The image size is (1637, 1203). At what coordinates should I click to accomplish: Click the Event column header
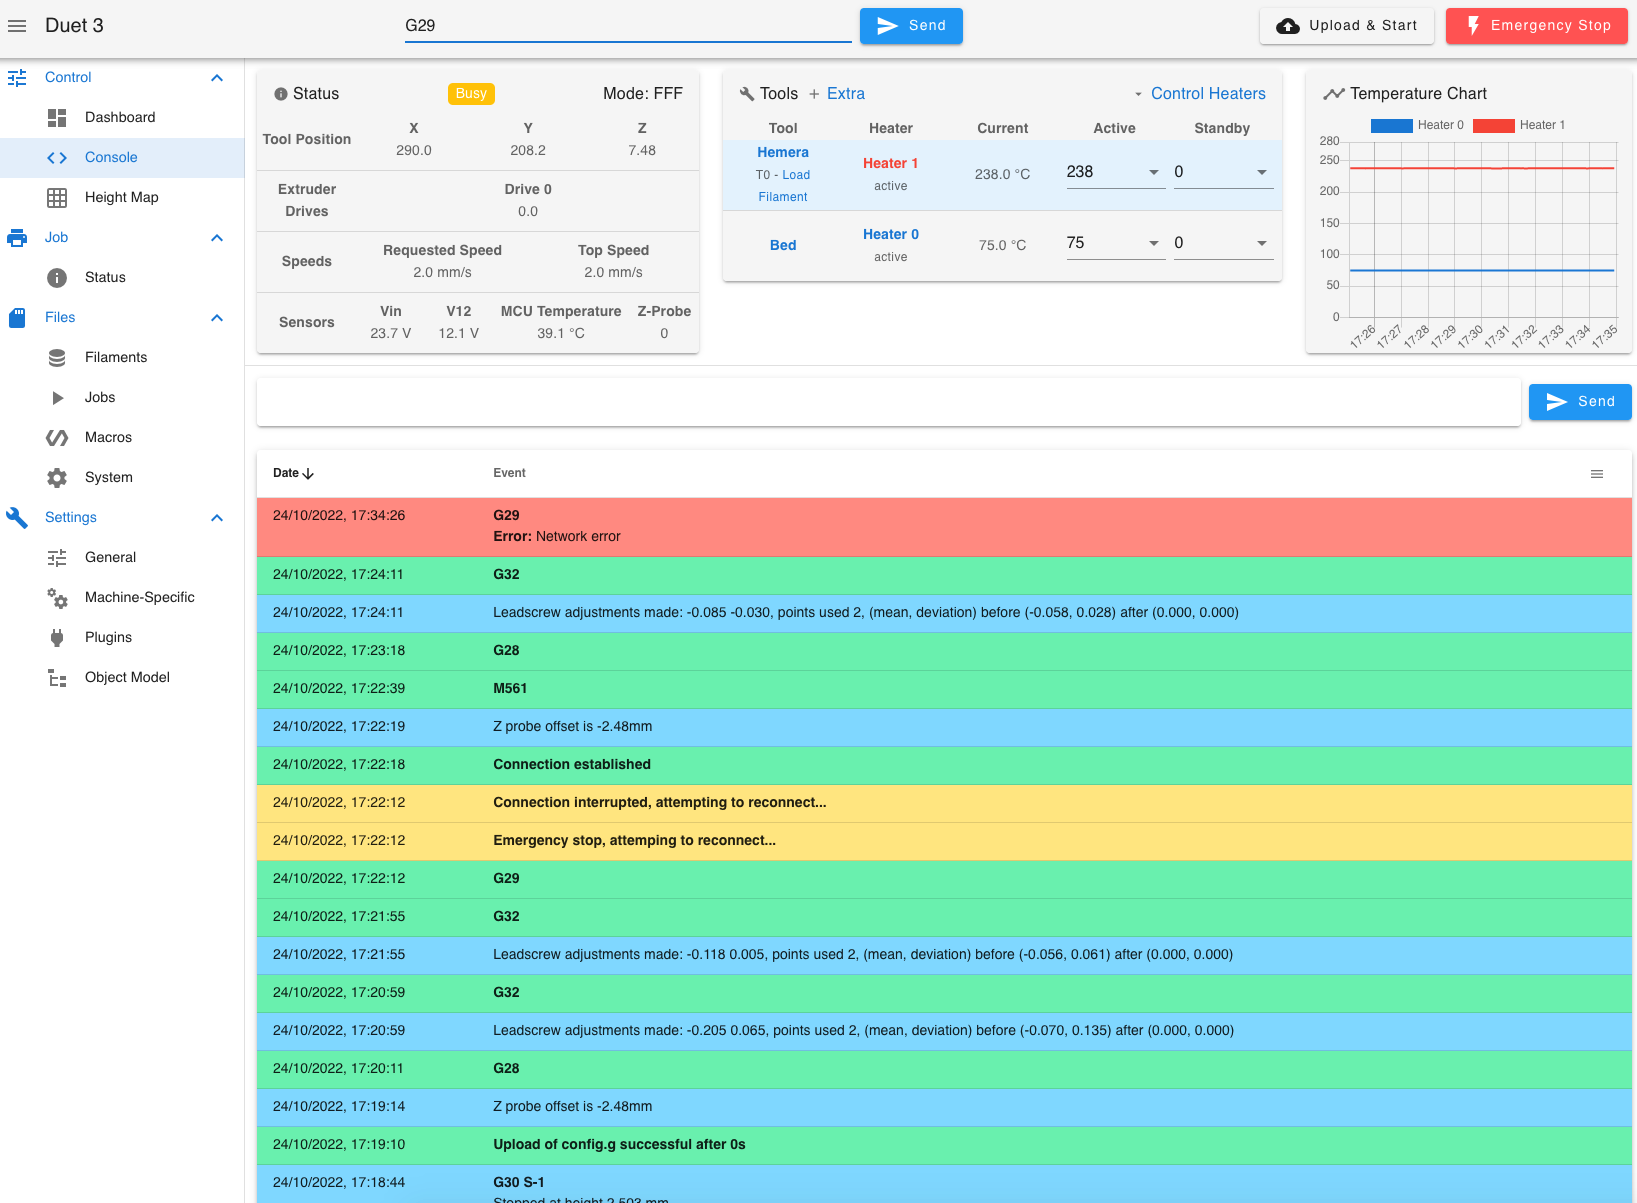pyautogui.click(x=509, y=473)
